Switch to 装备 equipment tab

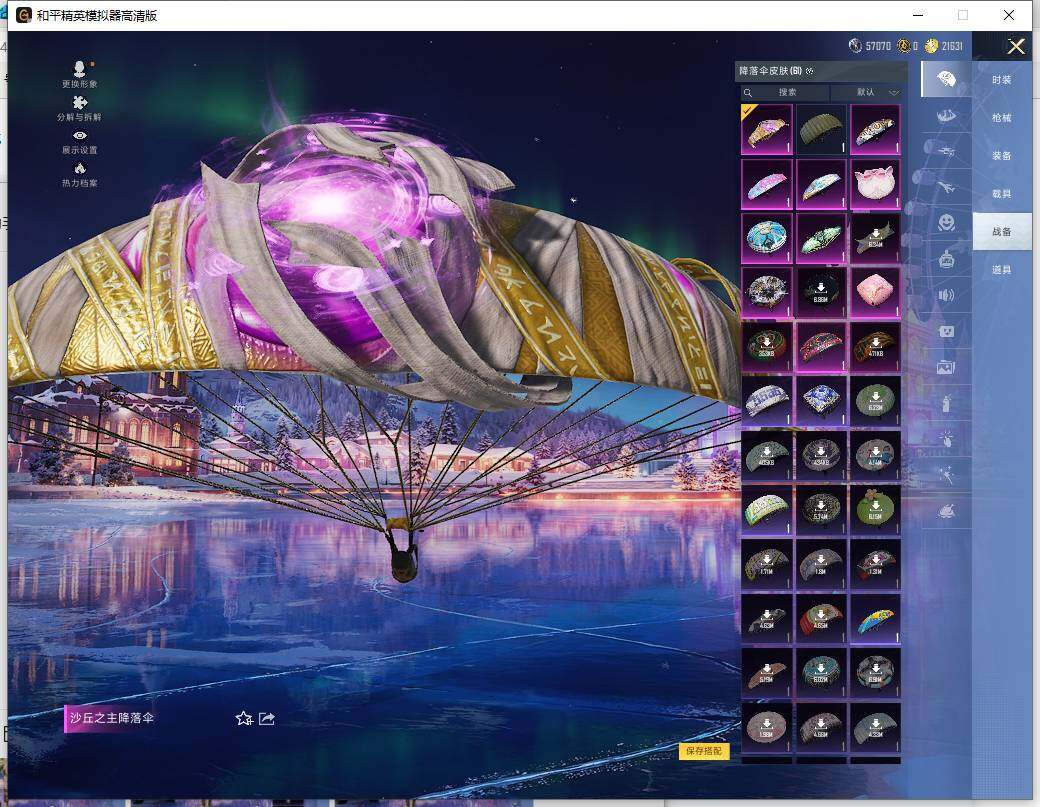point(1002,155)
